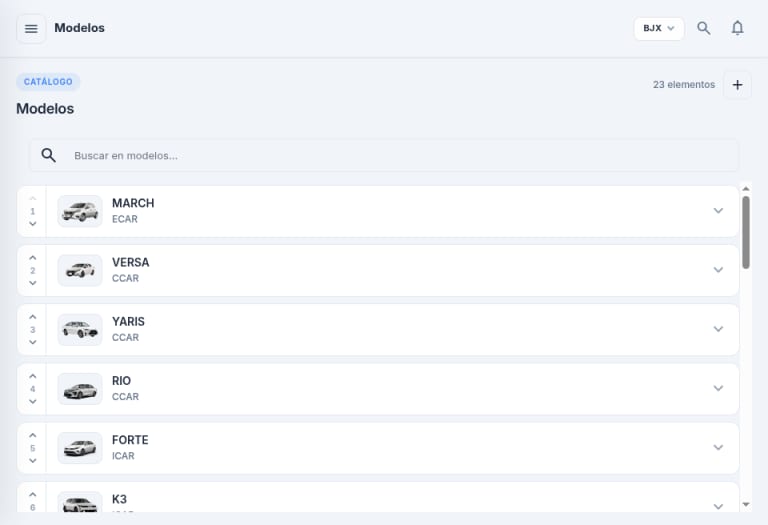
Task: Select the YARIS model name
Action: coord(128,322)
